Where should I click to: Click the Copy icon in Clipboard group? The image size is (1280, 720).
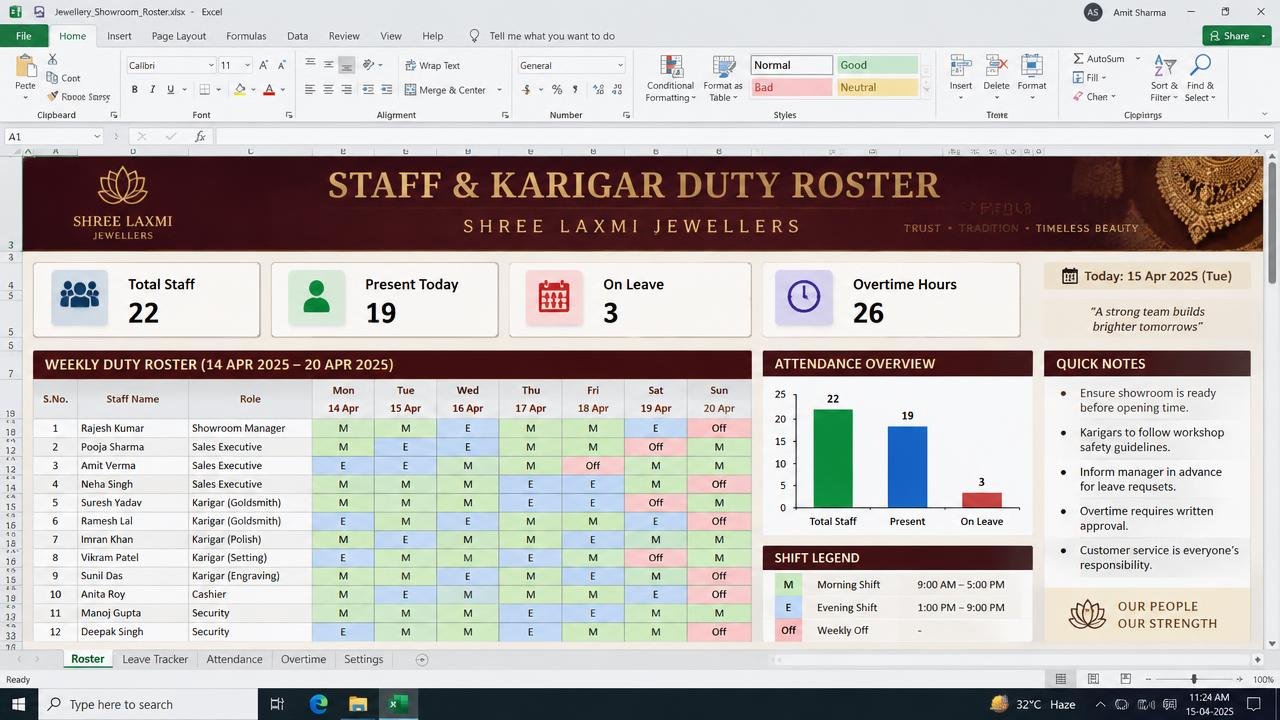52,78
